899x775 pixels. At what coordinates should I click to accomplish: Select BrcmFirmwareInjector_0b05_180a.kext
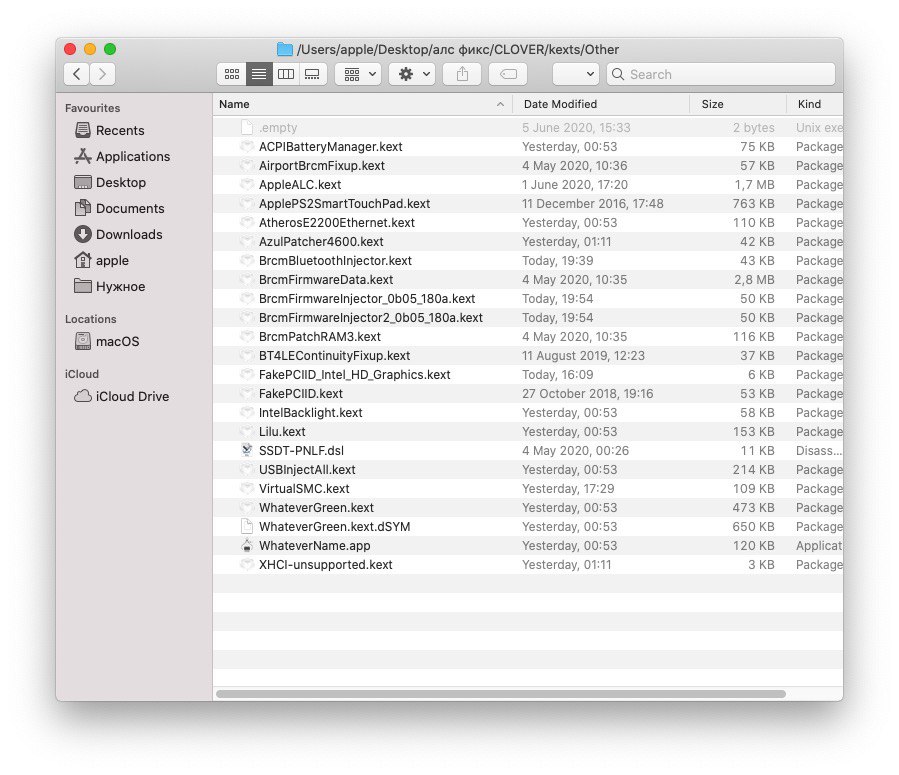click(527, 298)
